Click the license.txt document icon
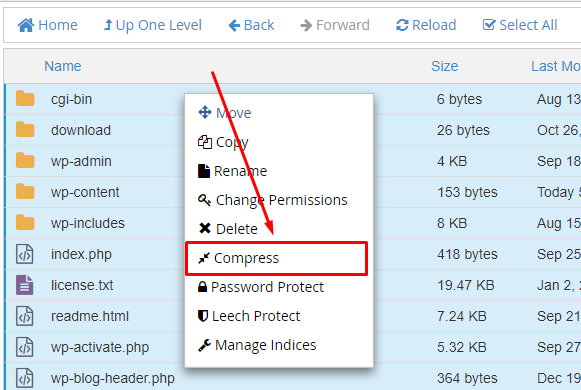This screenshot has height=390, width=581. pos(25,285)
